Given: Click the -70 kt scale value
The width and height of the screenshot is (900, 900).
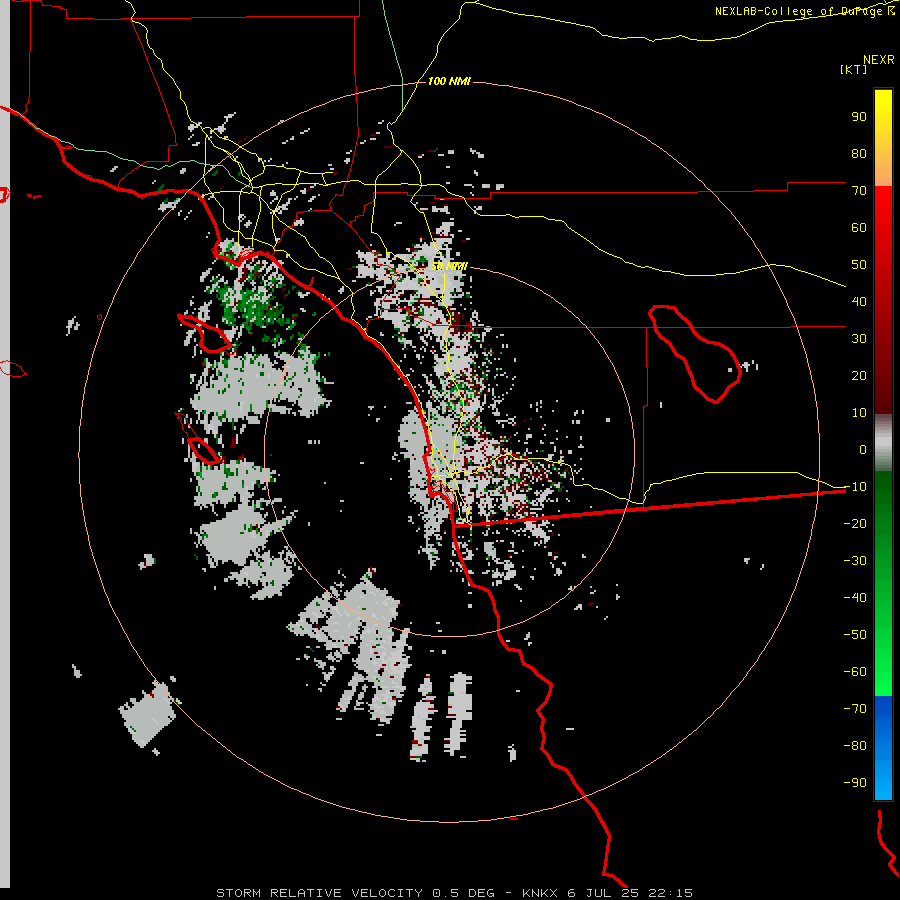Looking at the screenshot, I should click(855, 709).
